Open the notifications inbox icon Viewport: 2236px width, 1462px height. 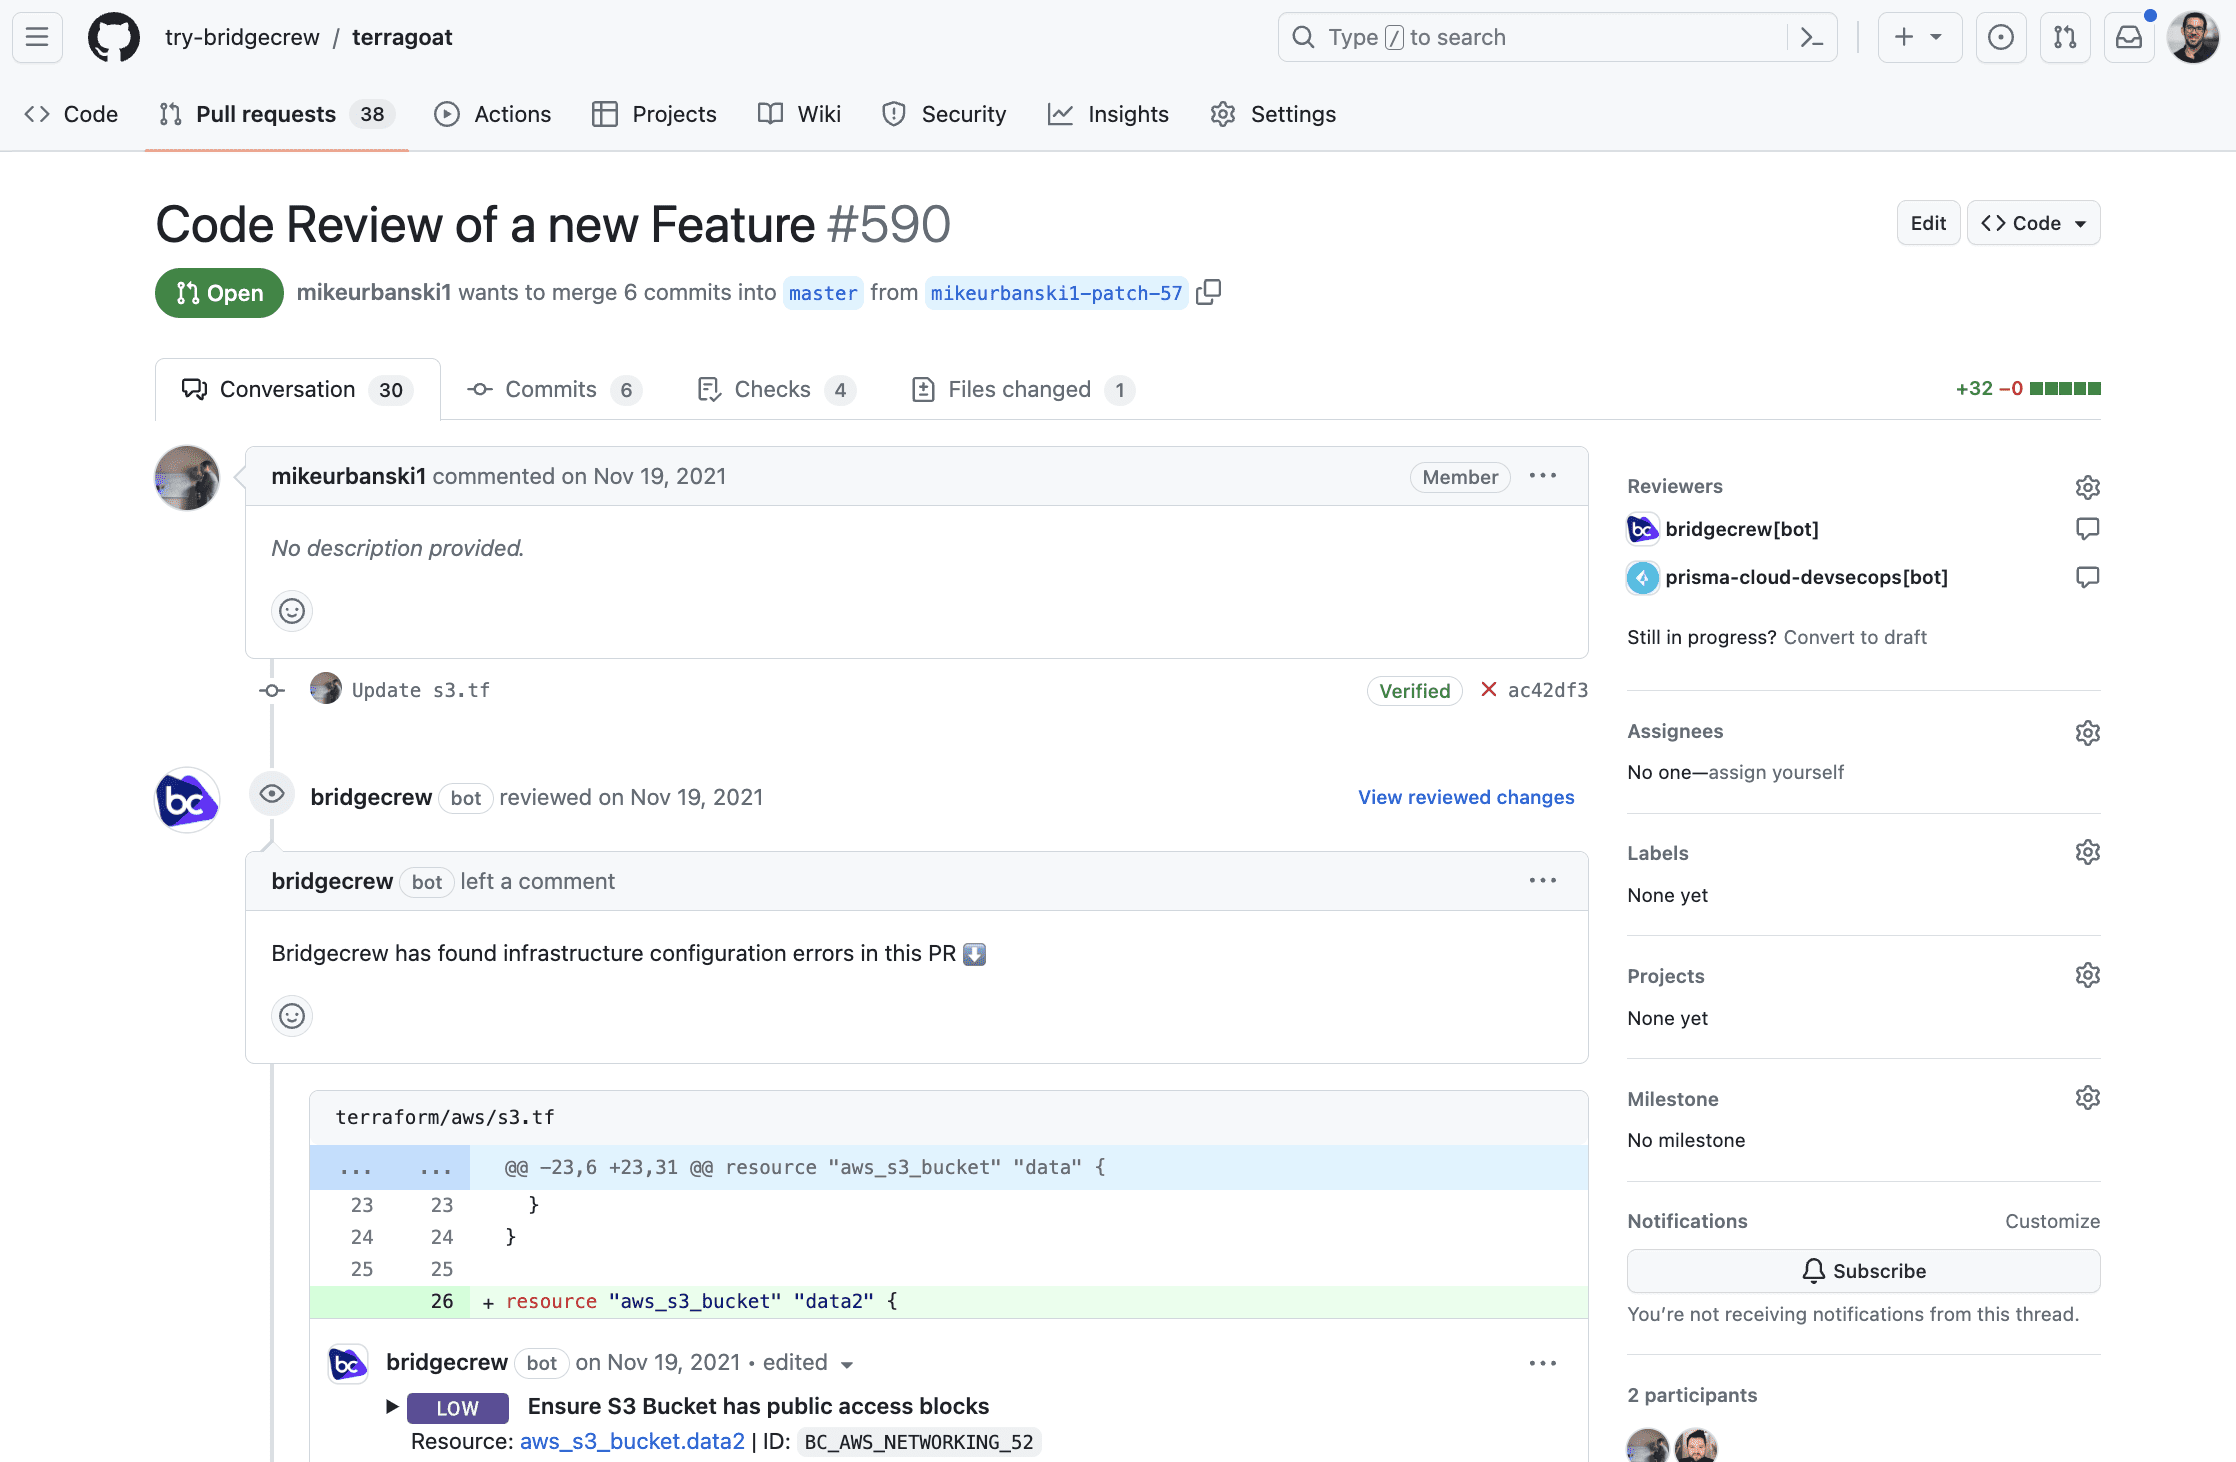click(x=2128, y=38)
